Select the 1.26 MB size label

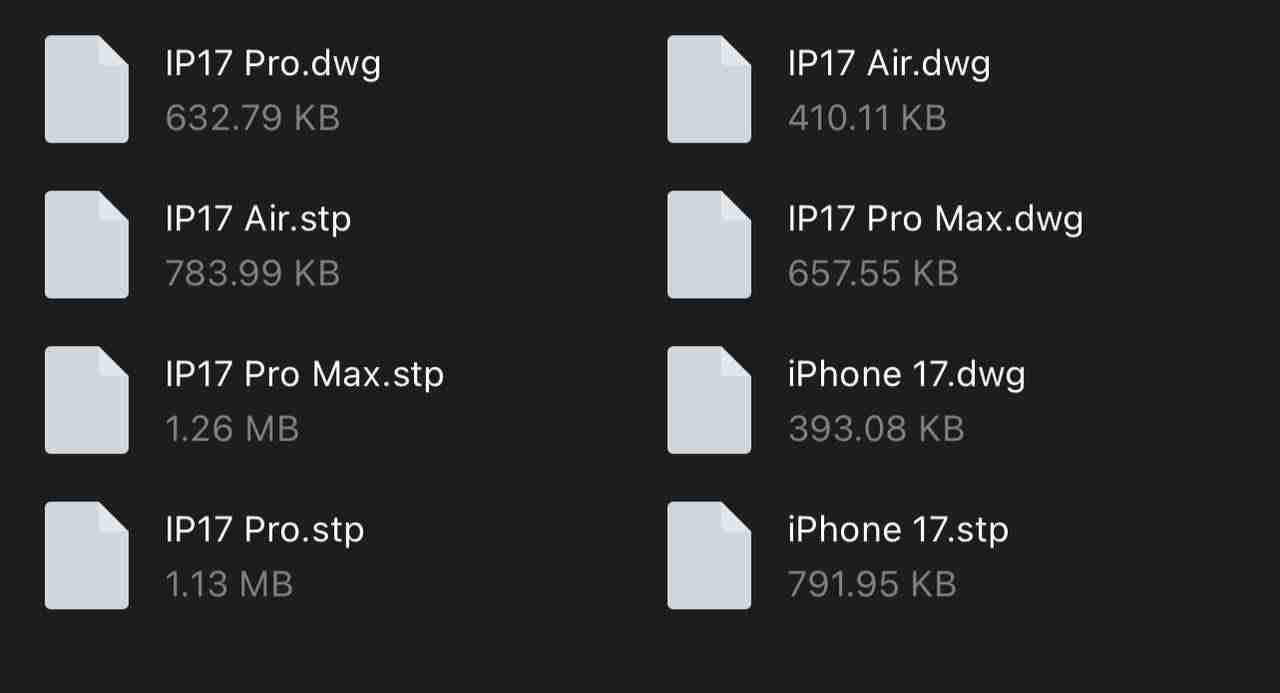tap(232, 428)
